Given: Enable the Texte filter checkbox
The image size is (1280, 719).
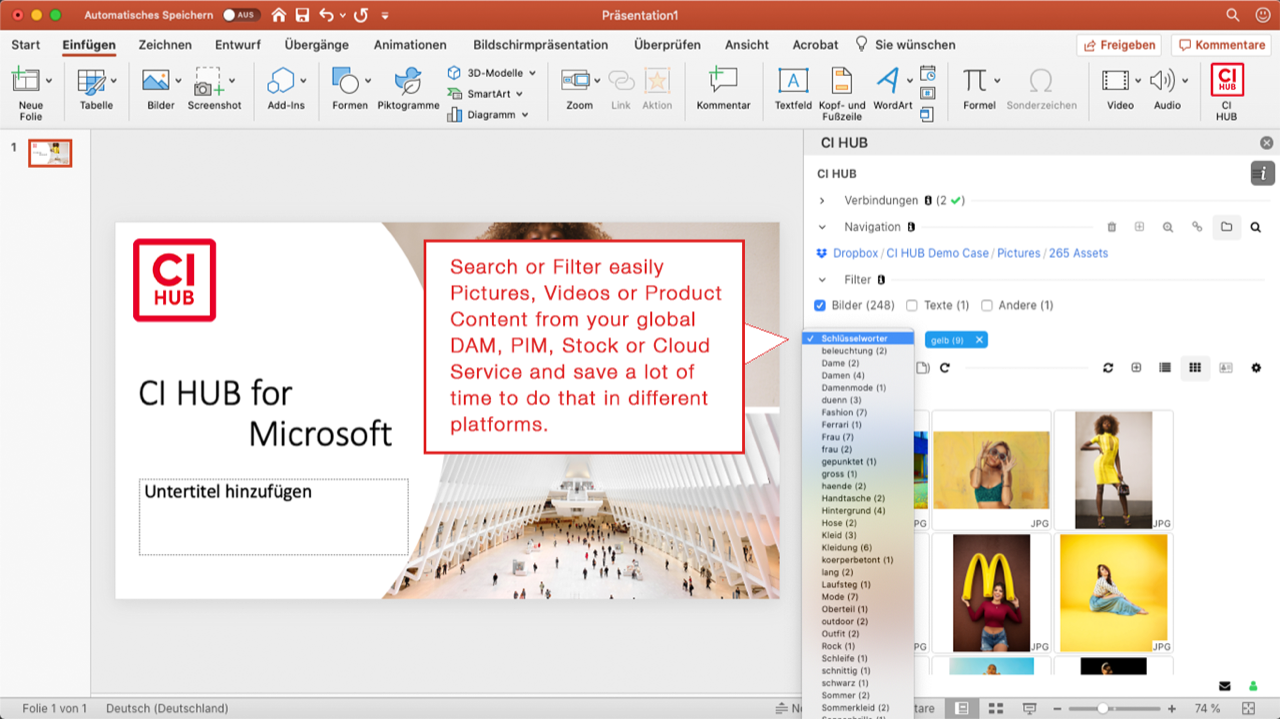Looking at the screenshot, I should tap(912, 305).
